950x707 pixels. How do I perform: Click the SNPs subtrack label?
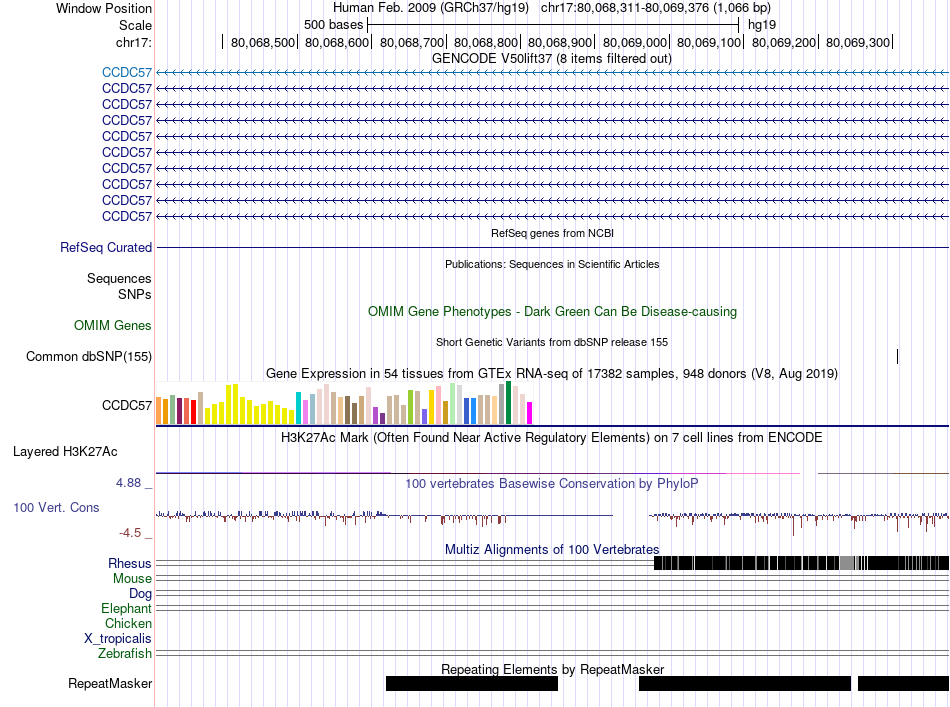pos(135,294)
